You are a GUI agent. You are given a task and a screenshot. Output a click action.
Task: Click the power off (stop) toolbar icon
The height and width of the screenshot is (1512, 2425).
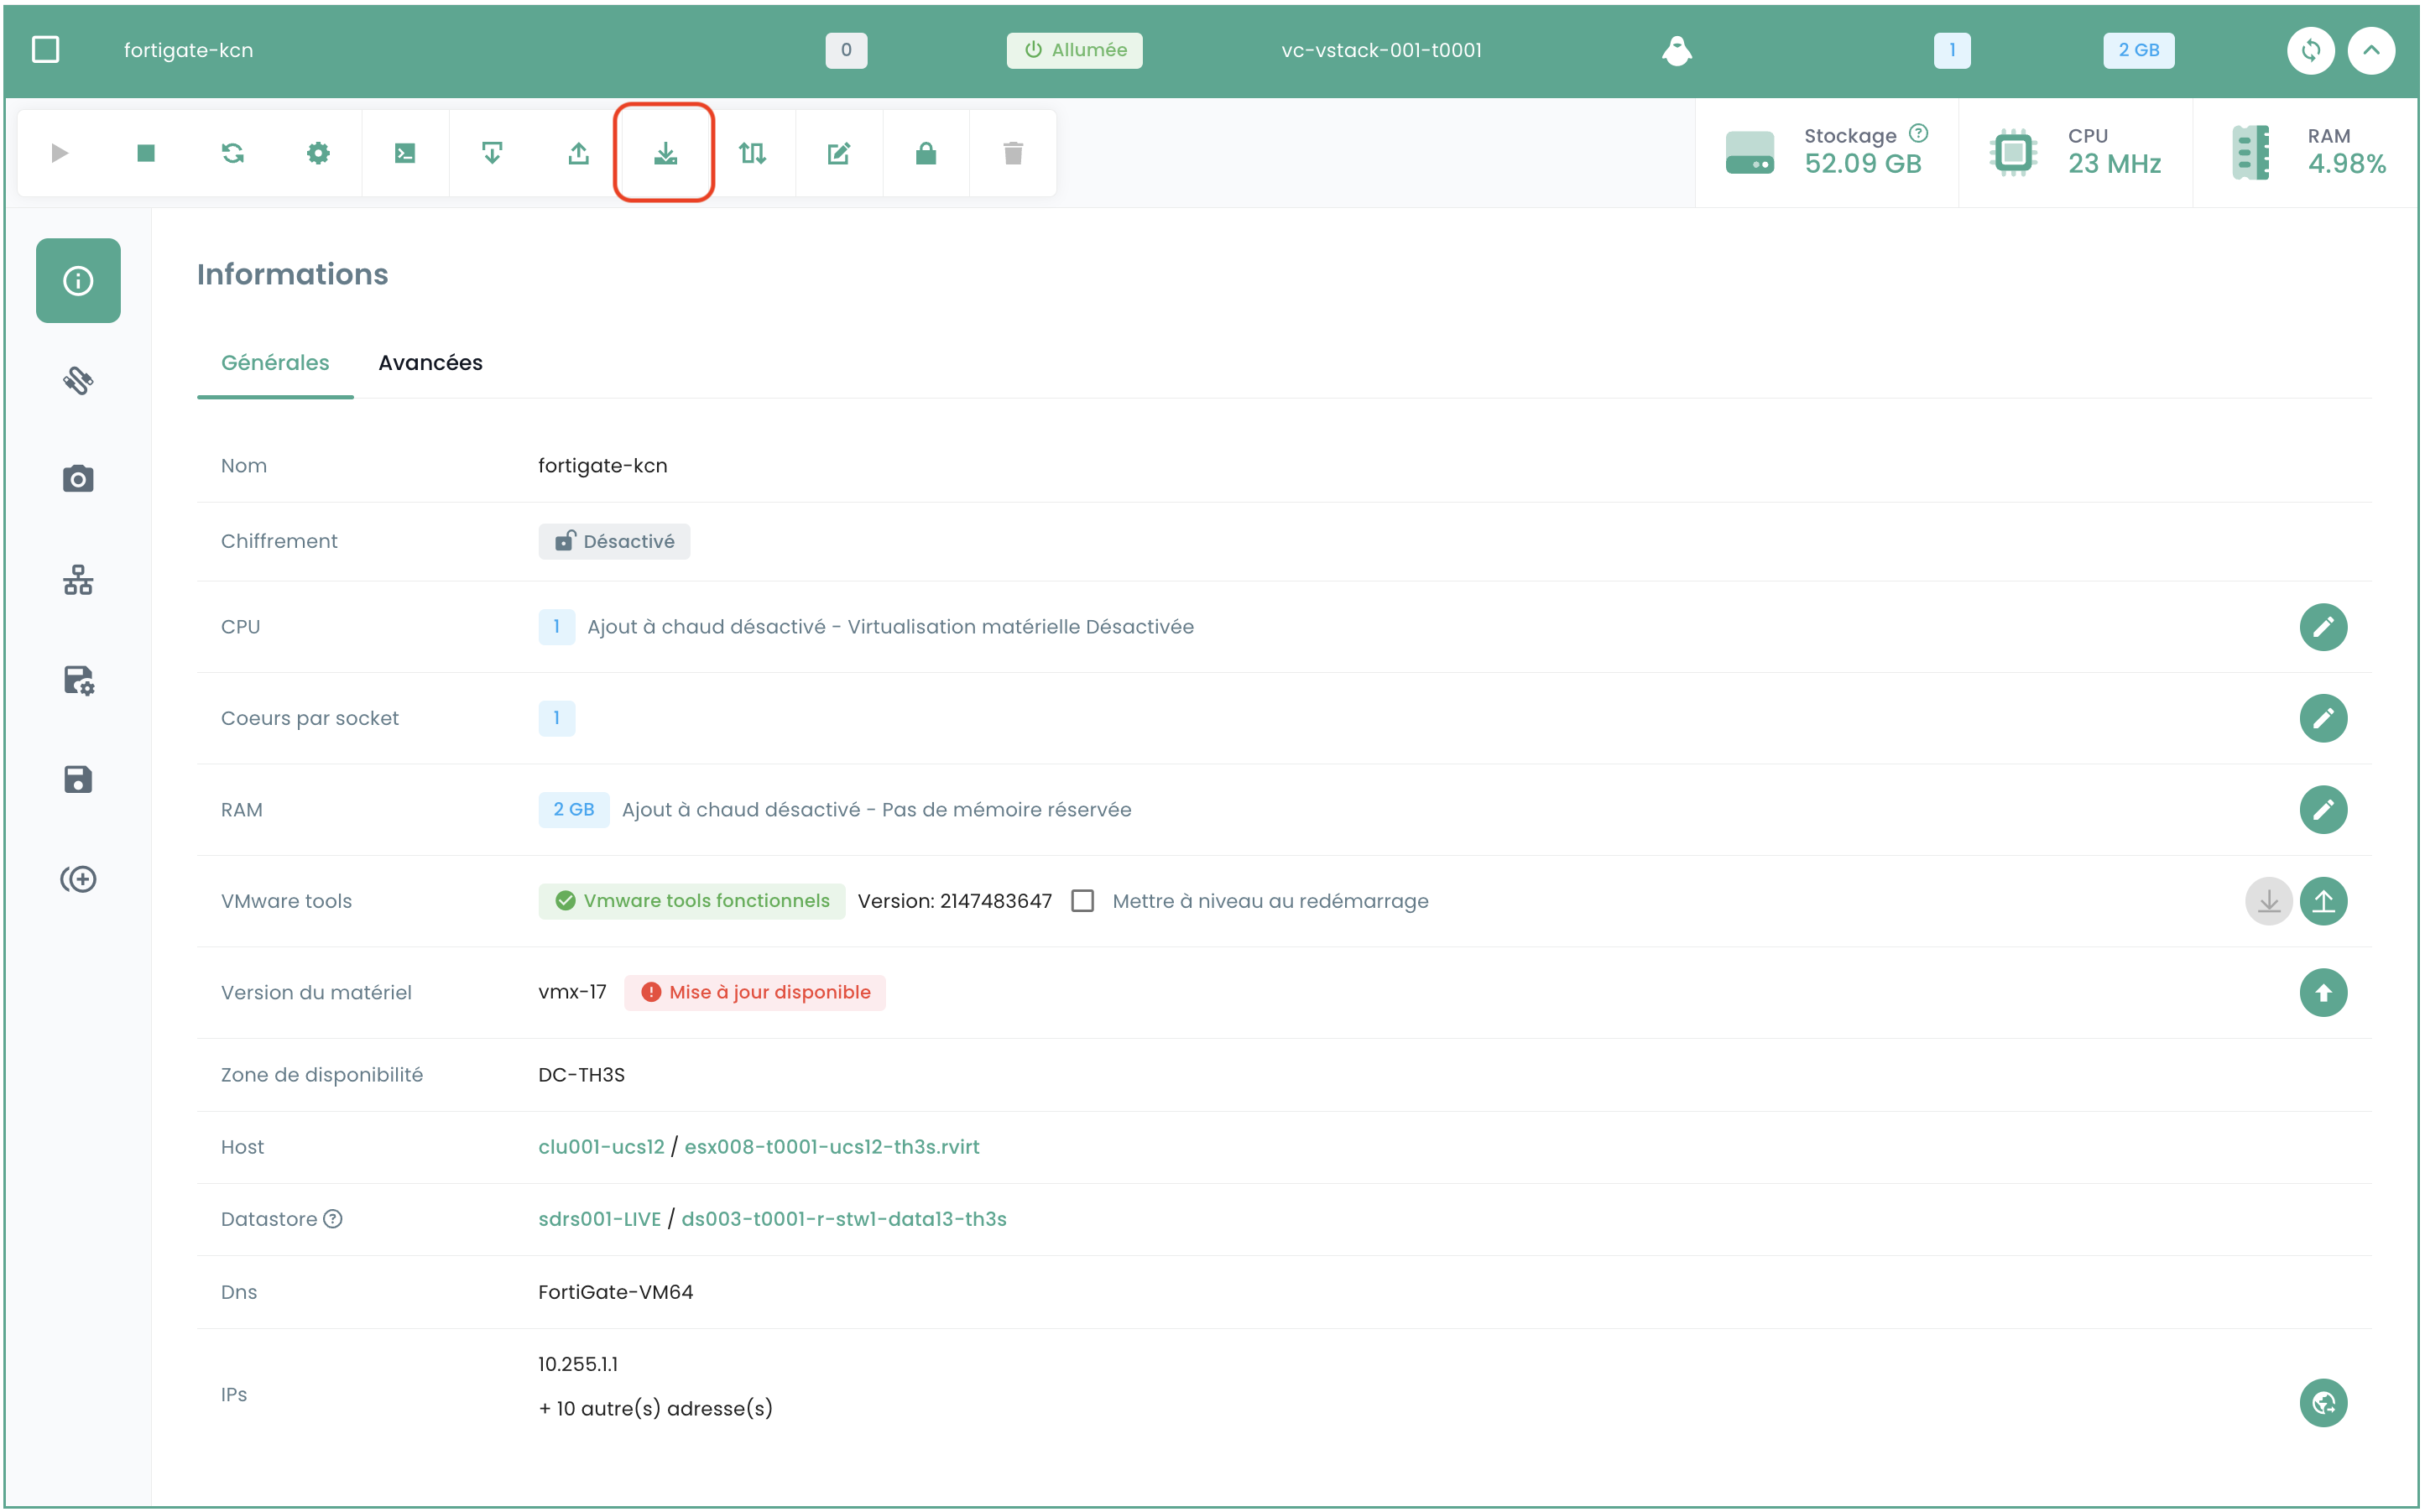click(x=146, y=153)
